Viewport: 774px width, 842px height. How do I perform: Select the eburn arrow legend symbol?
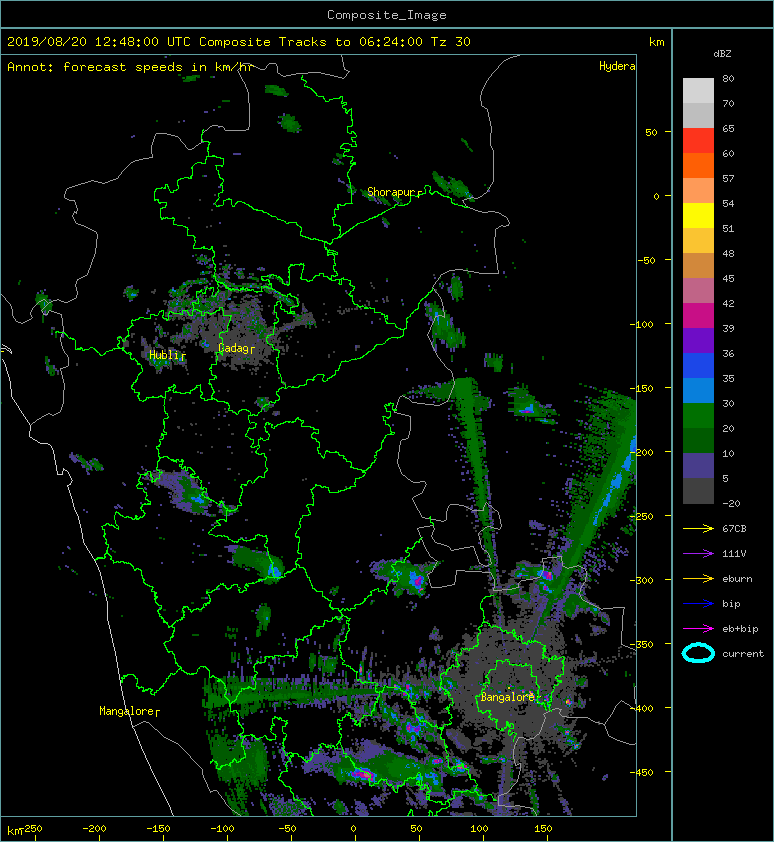pos(698,578)
